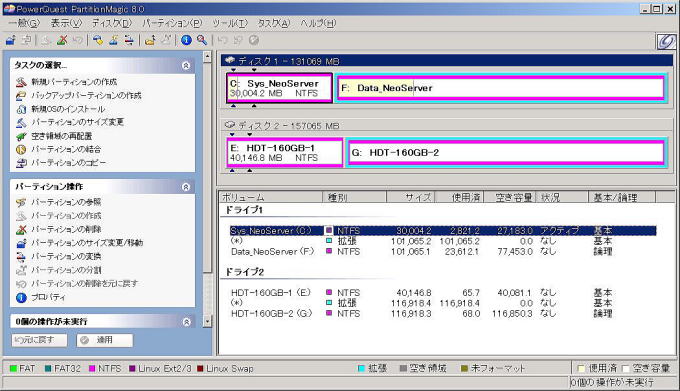Image resolution: width=680 pixels, height=391 pixels.
Task: Click the green FAT legend swatch
Action: click(13, 368)
